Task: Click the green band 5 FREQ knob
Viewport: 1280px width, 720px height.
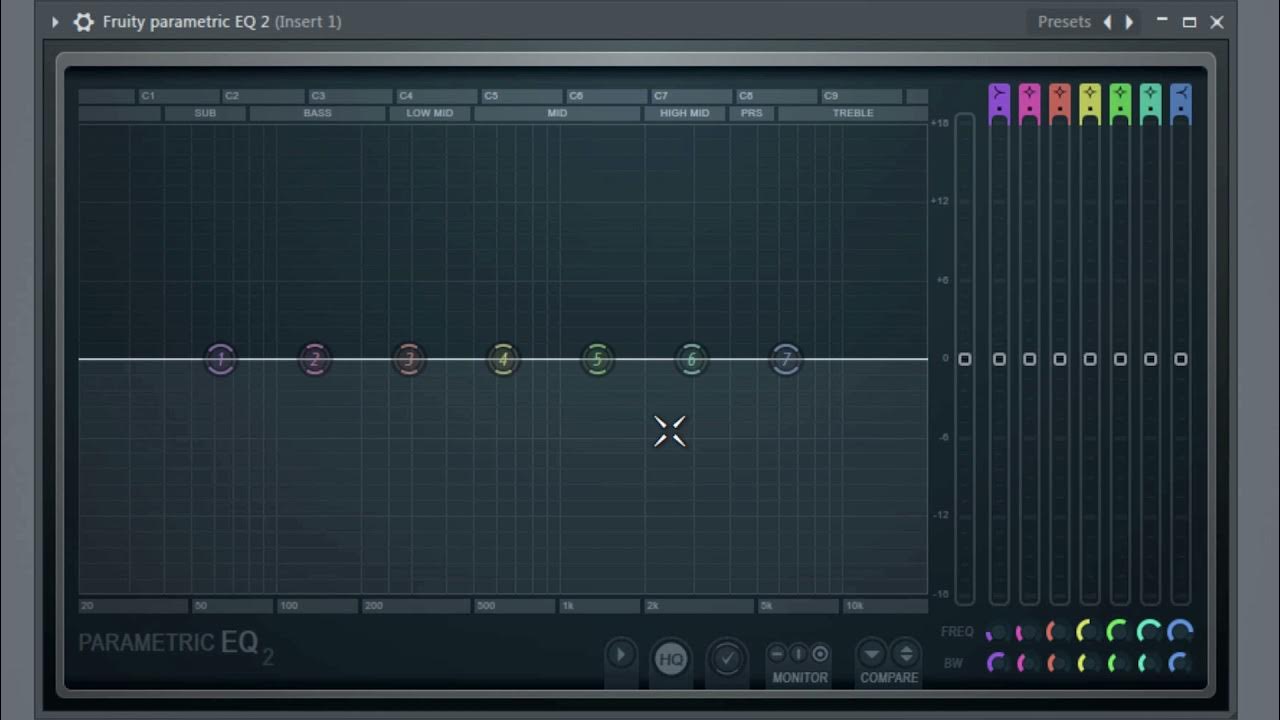Action: (x=1119, y=633)
